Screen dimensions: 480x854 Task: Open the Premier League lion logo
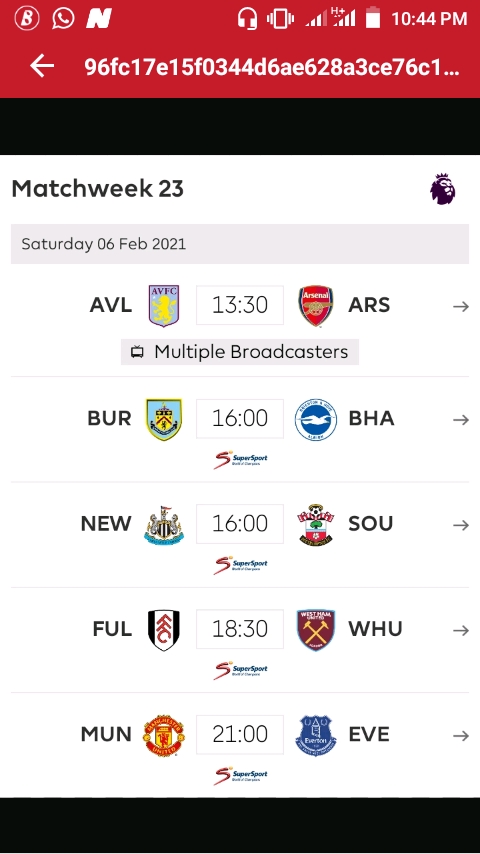[x=442, y=189]
